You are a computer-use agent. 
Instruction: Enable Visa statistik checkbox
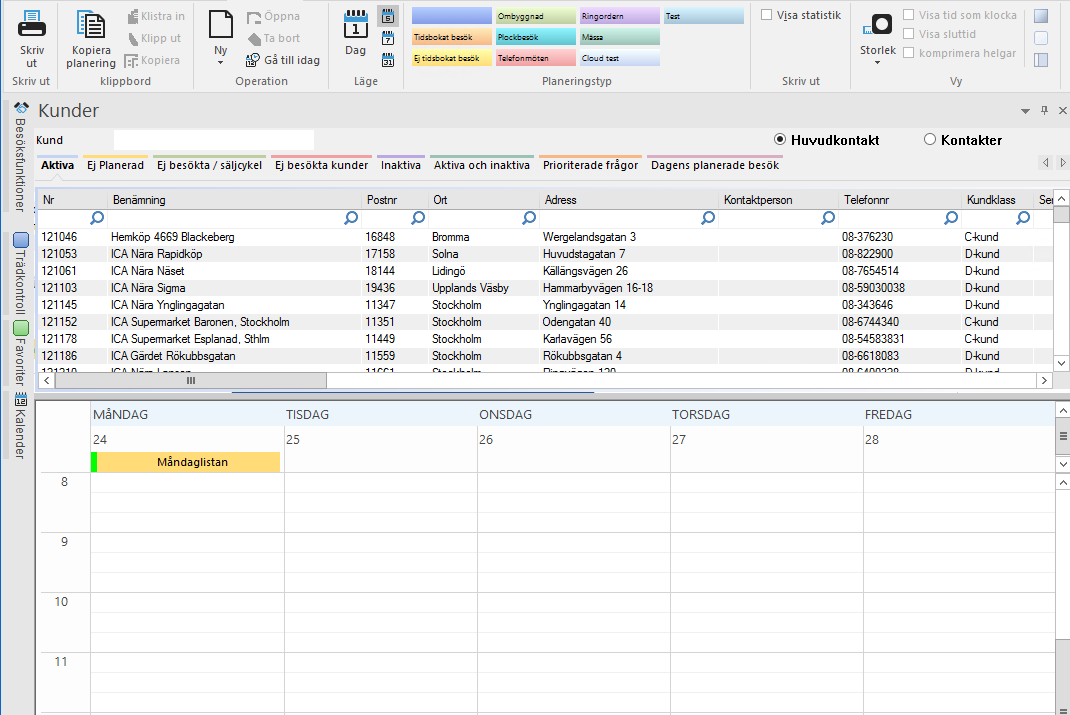tap(766, 15)
